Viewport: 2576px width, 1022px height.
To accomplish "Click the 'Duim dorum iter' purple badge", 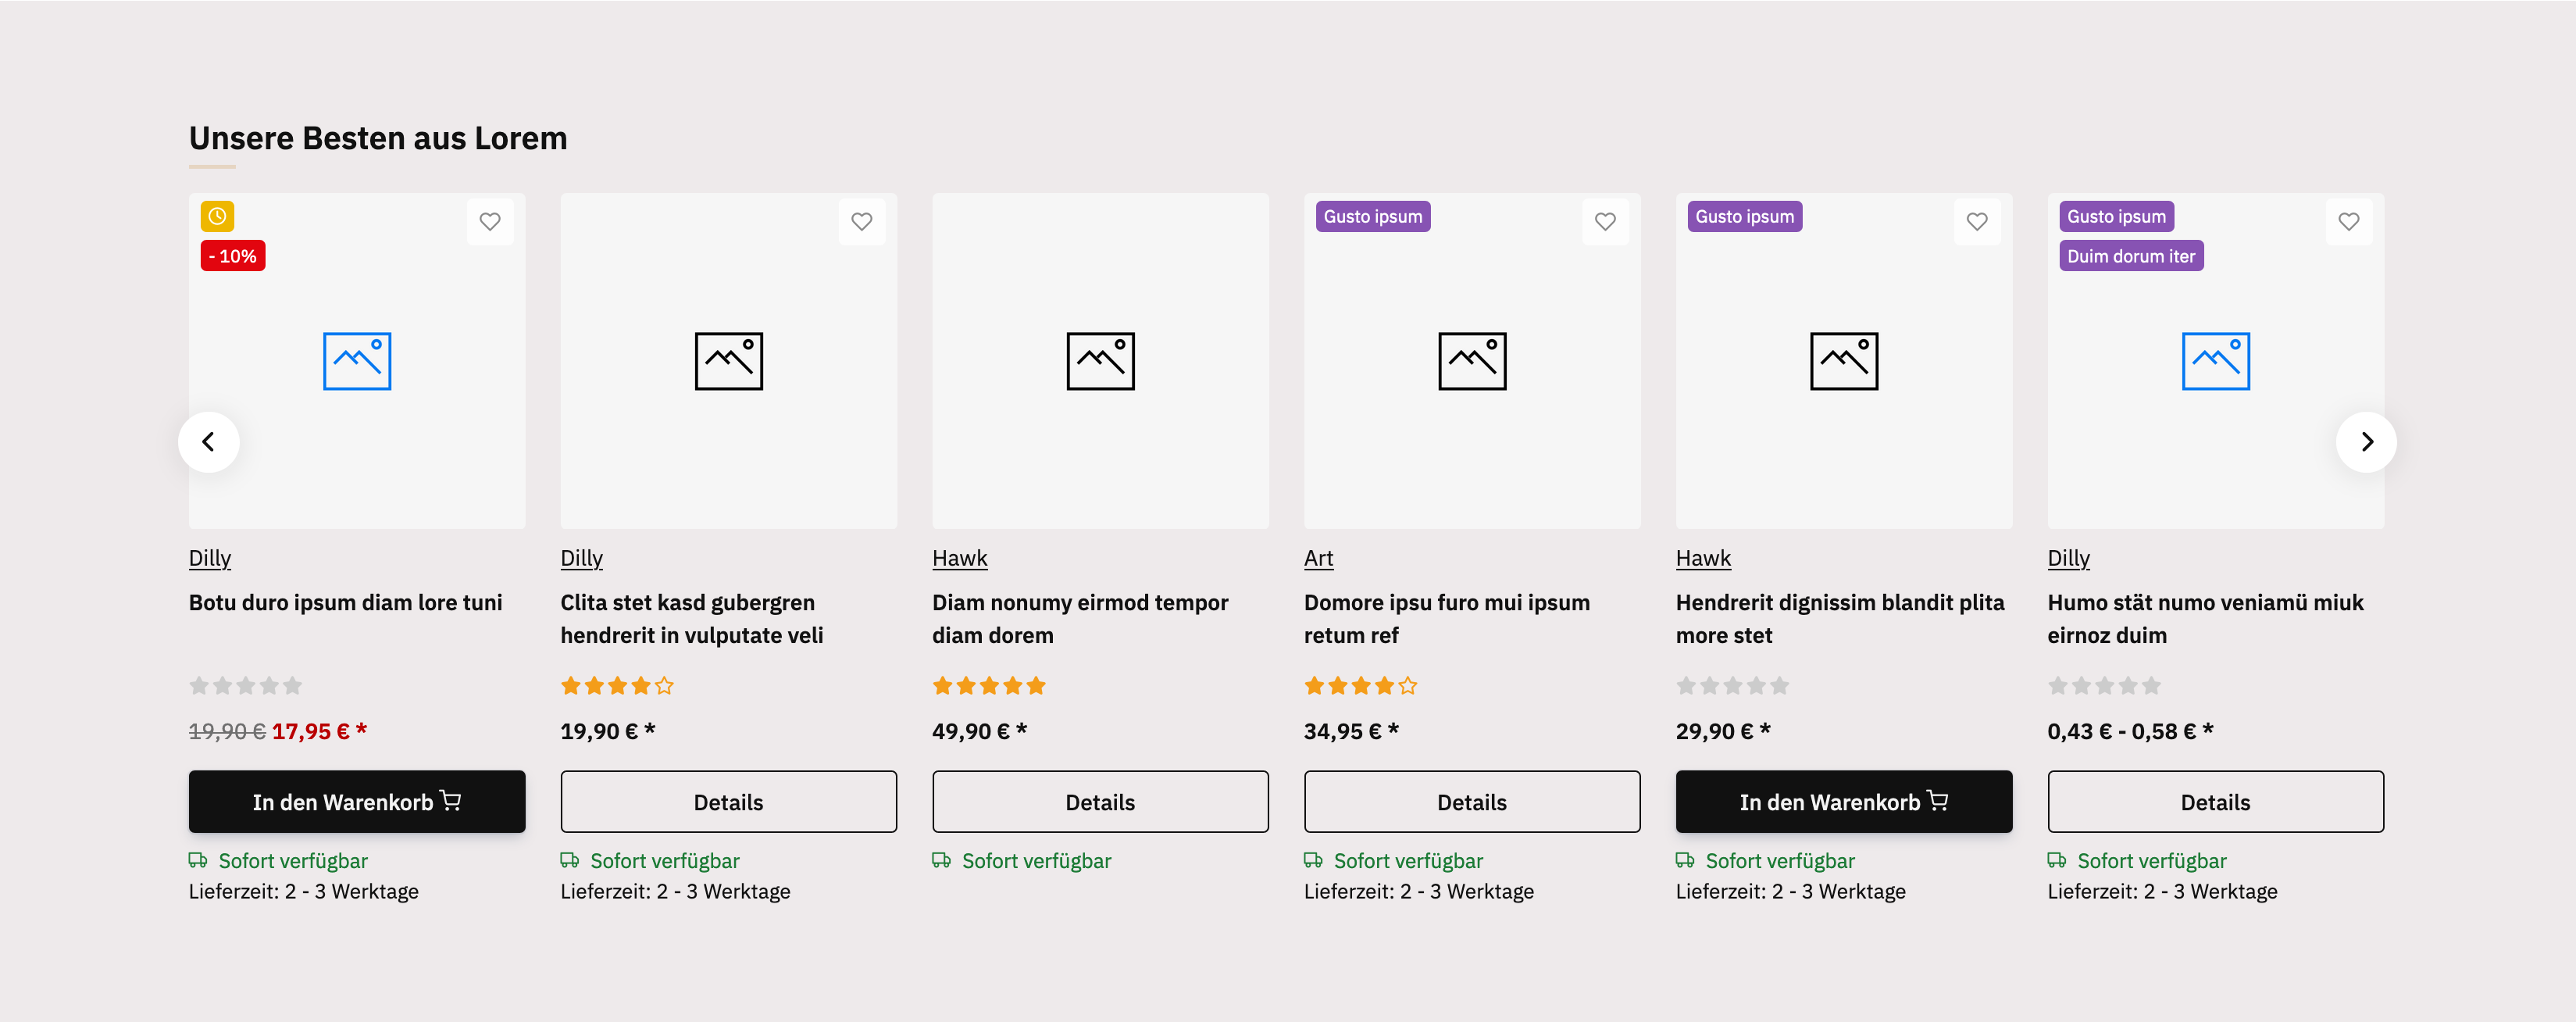I will click(2130, 256).
